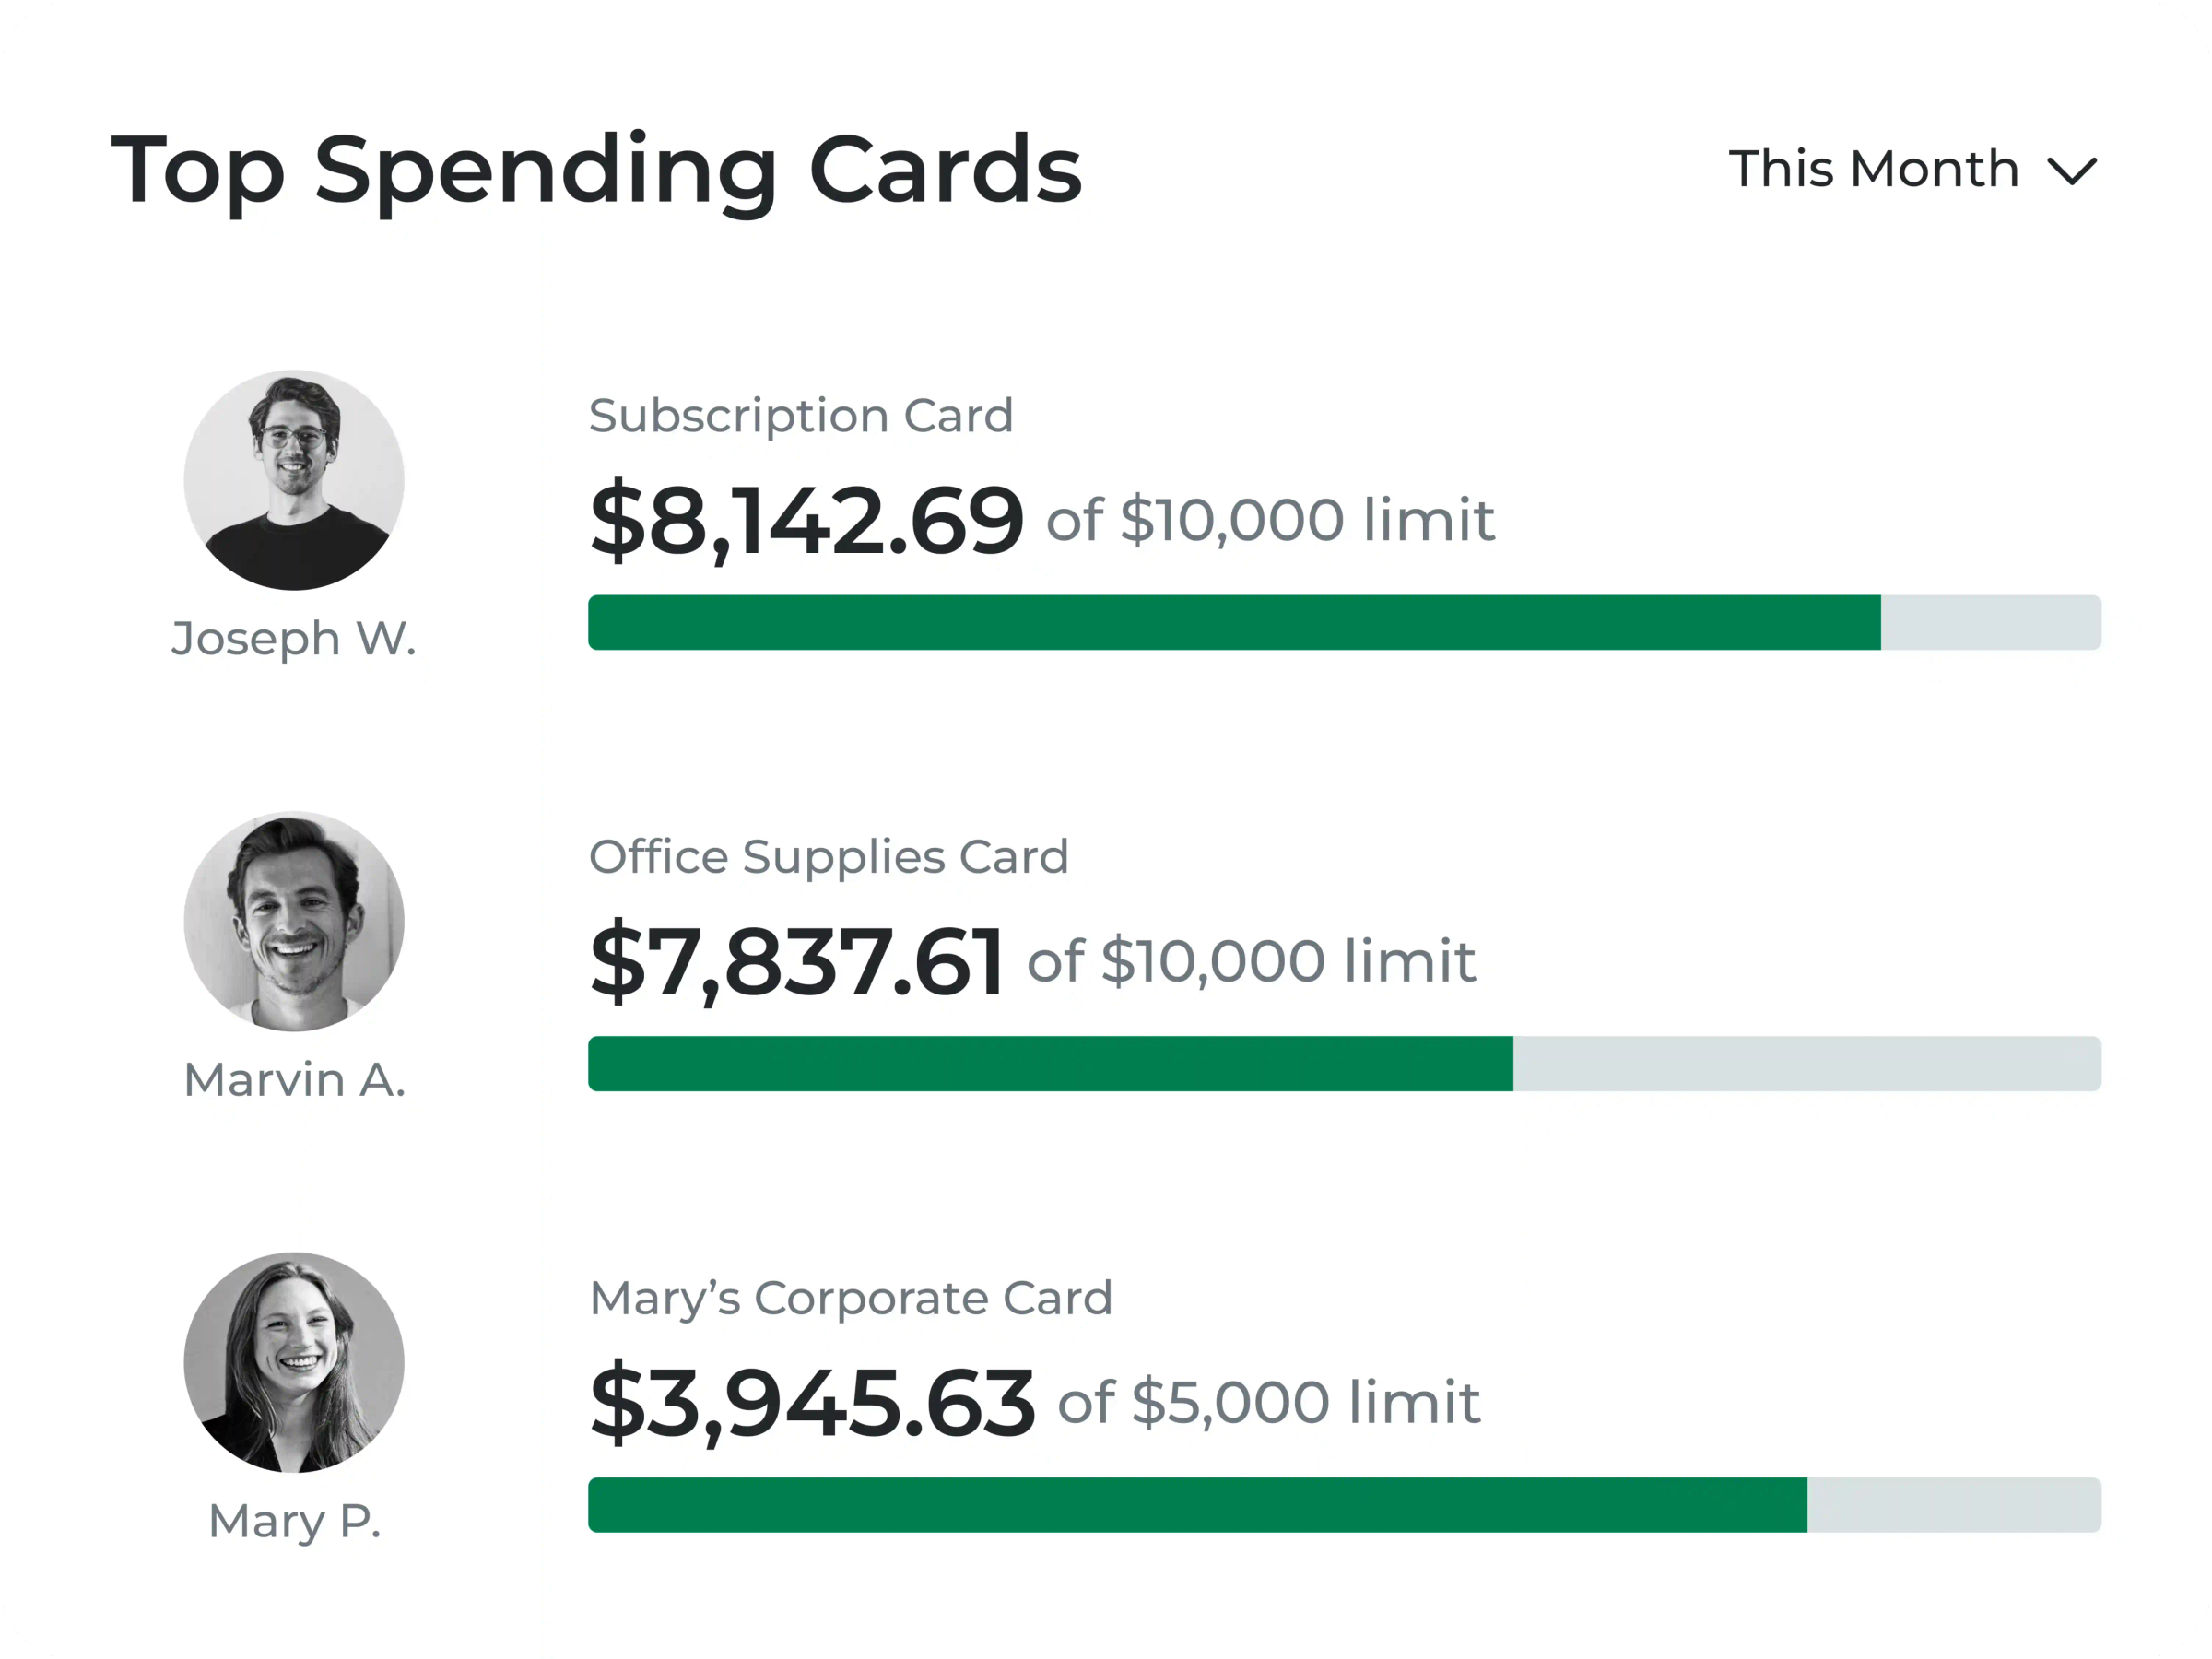Click Joseph W.'s profile picture
The width and height of the screenshot is (2212, 1659).
click(294, 480)
